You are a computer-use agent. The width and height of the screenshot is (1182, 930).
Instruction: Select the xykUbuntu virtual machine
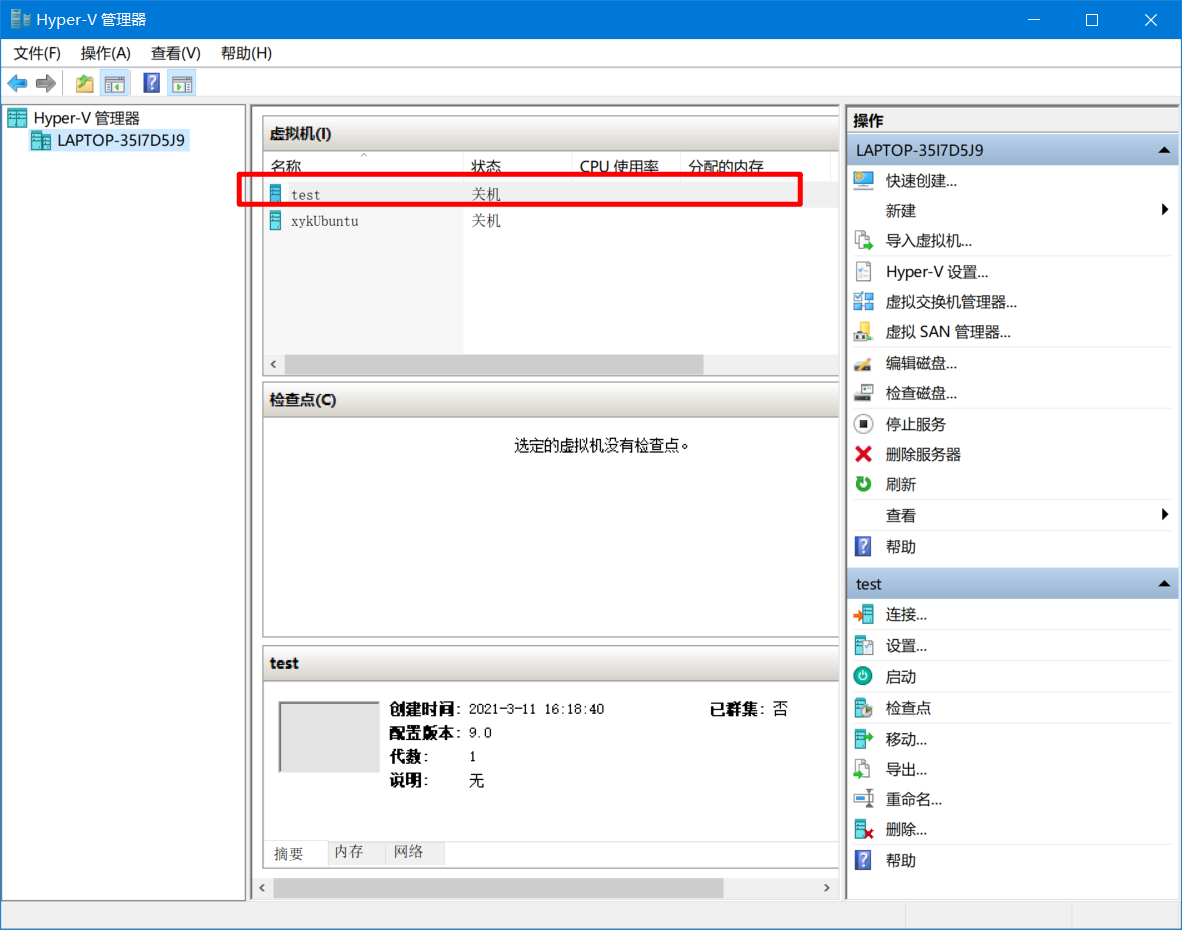[x=324, y=221]
